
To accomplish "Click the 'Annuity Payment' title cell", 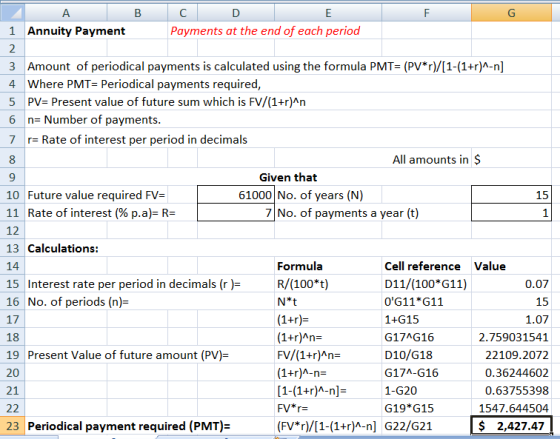I will [x=76, y=31].
